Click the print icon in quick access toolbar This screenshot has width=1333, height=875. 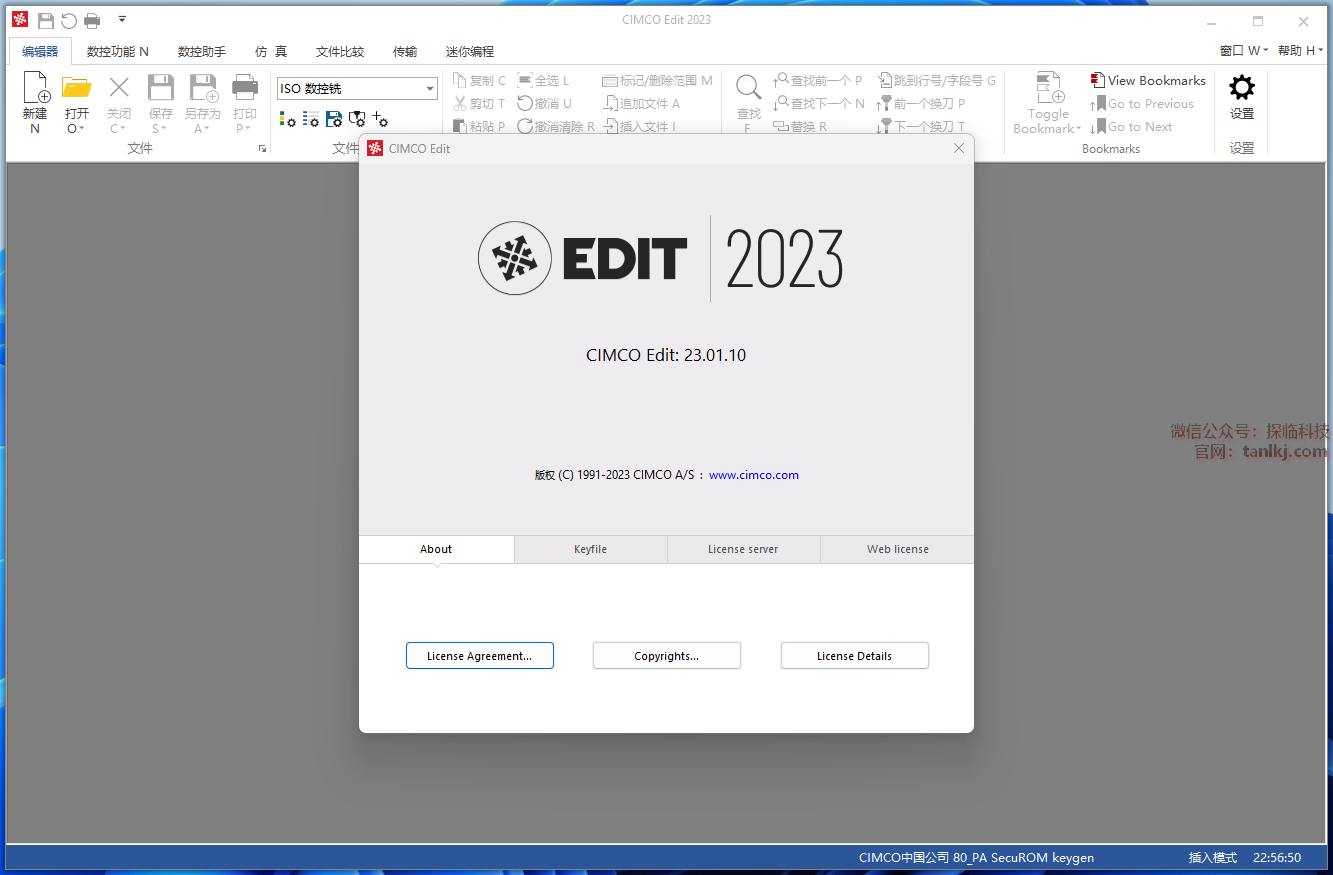pyautogui.click(x=92, y=20)
